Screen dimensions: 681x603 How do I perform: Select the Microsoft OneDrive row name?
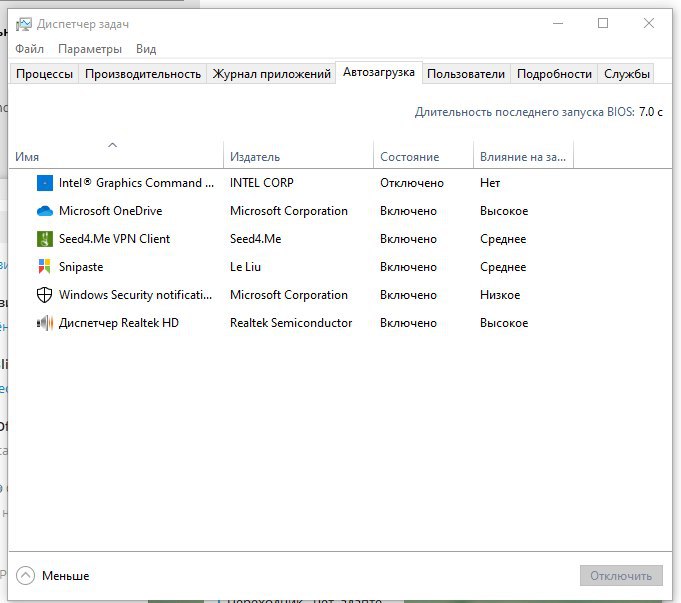coord(110,211)
